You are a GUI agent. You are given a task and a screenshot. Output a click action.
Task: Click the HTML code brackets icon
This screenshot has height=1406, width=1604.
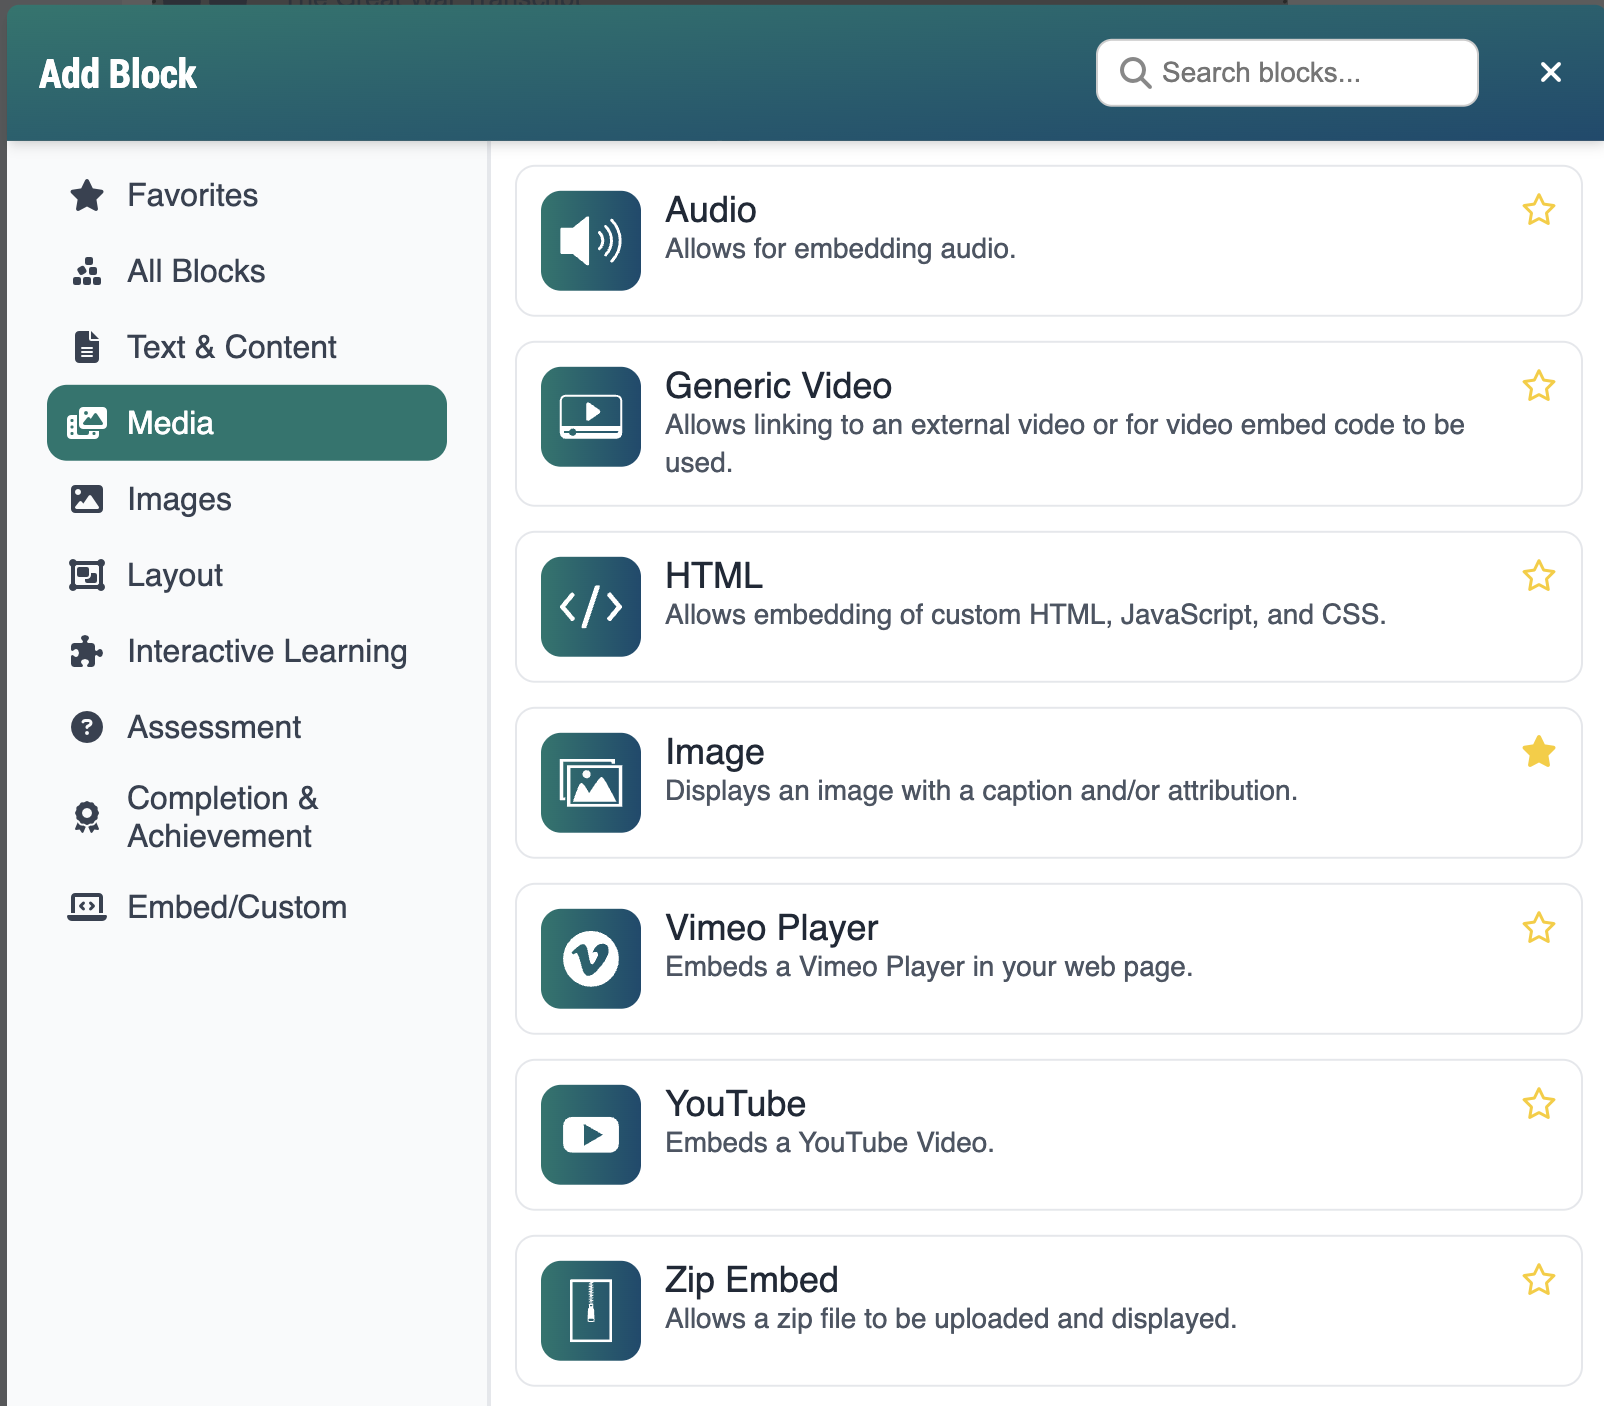591,607
